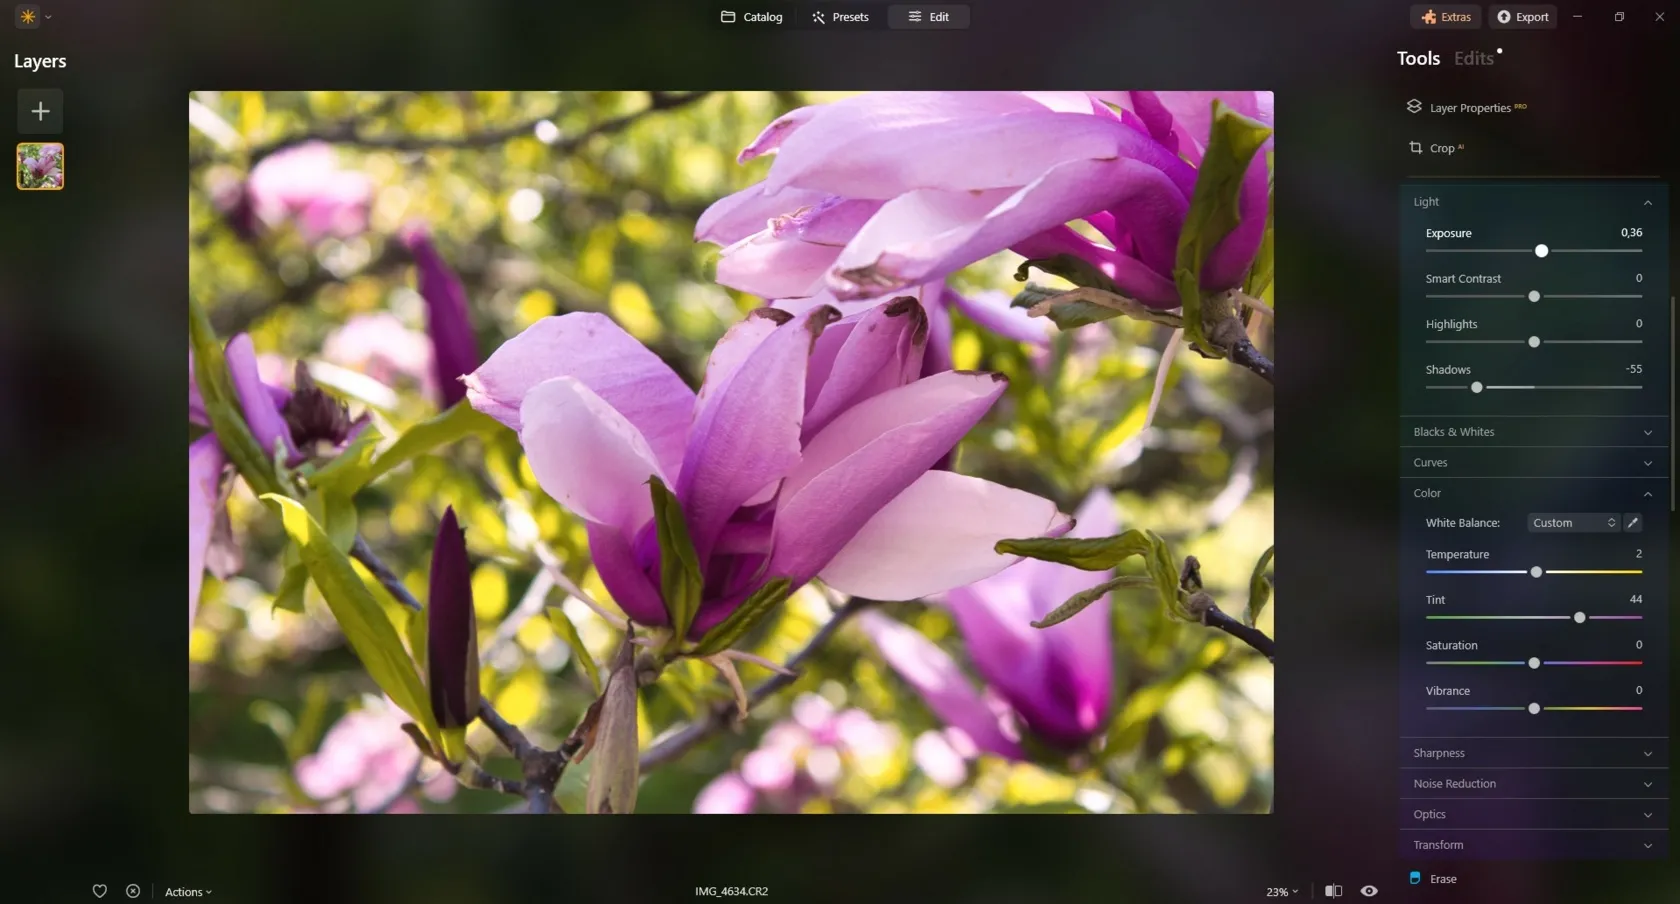Open the White Balance Custom dropdown

click(1573, 523)
